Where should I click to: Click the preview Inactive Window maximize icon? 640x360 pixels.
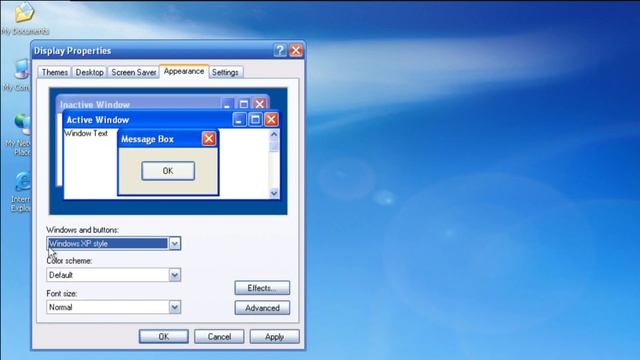[244, 104]
